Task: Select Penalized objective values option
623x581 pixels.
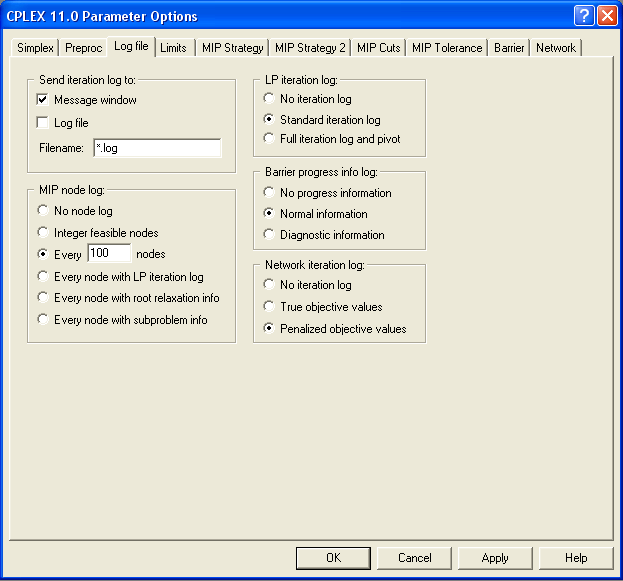Action: (269, 328)
